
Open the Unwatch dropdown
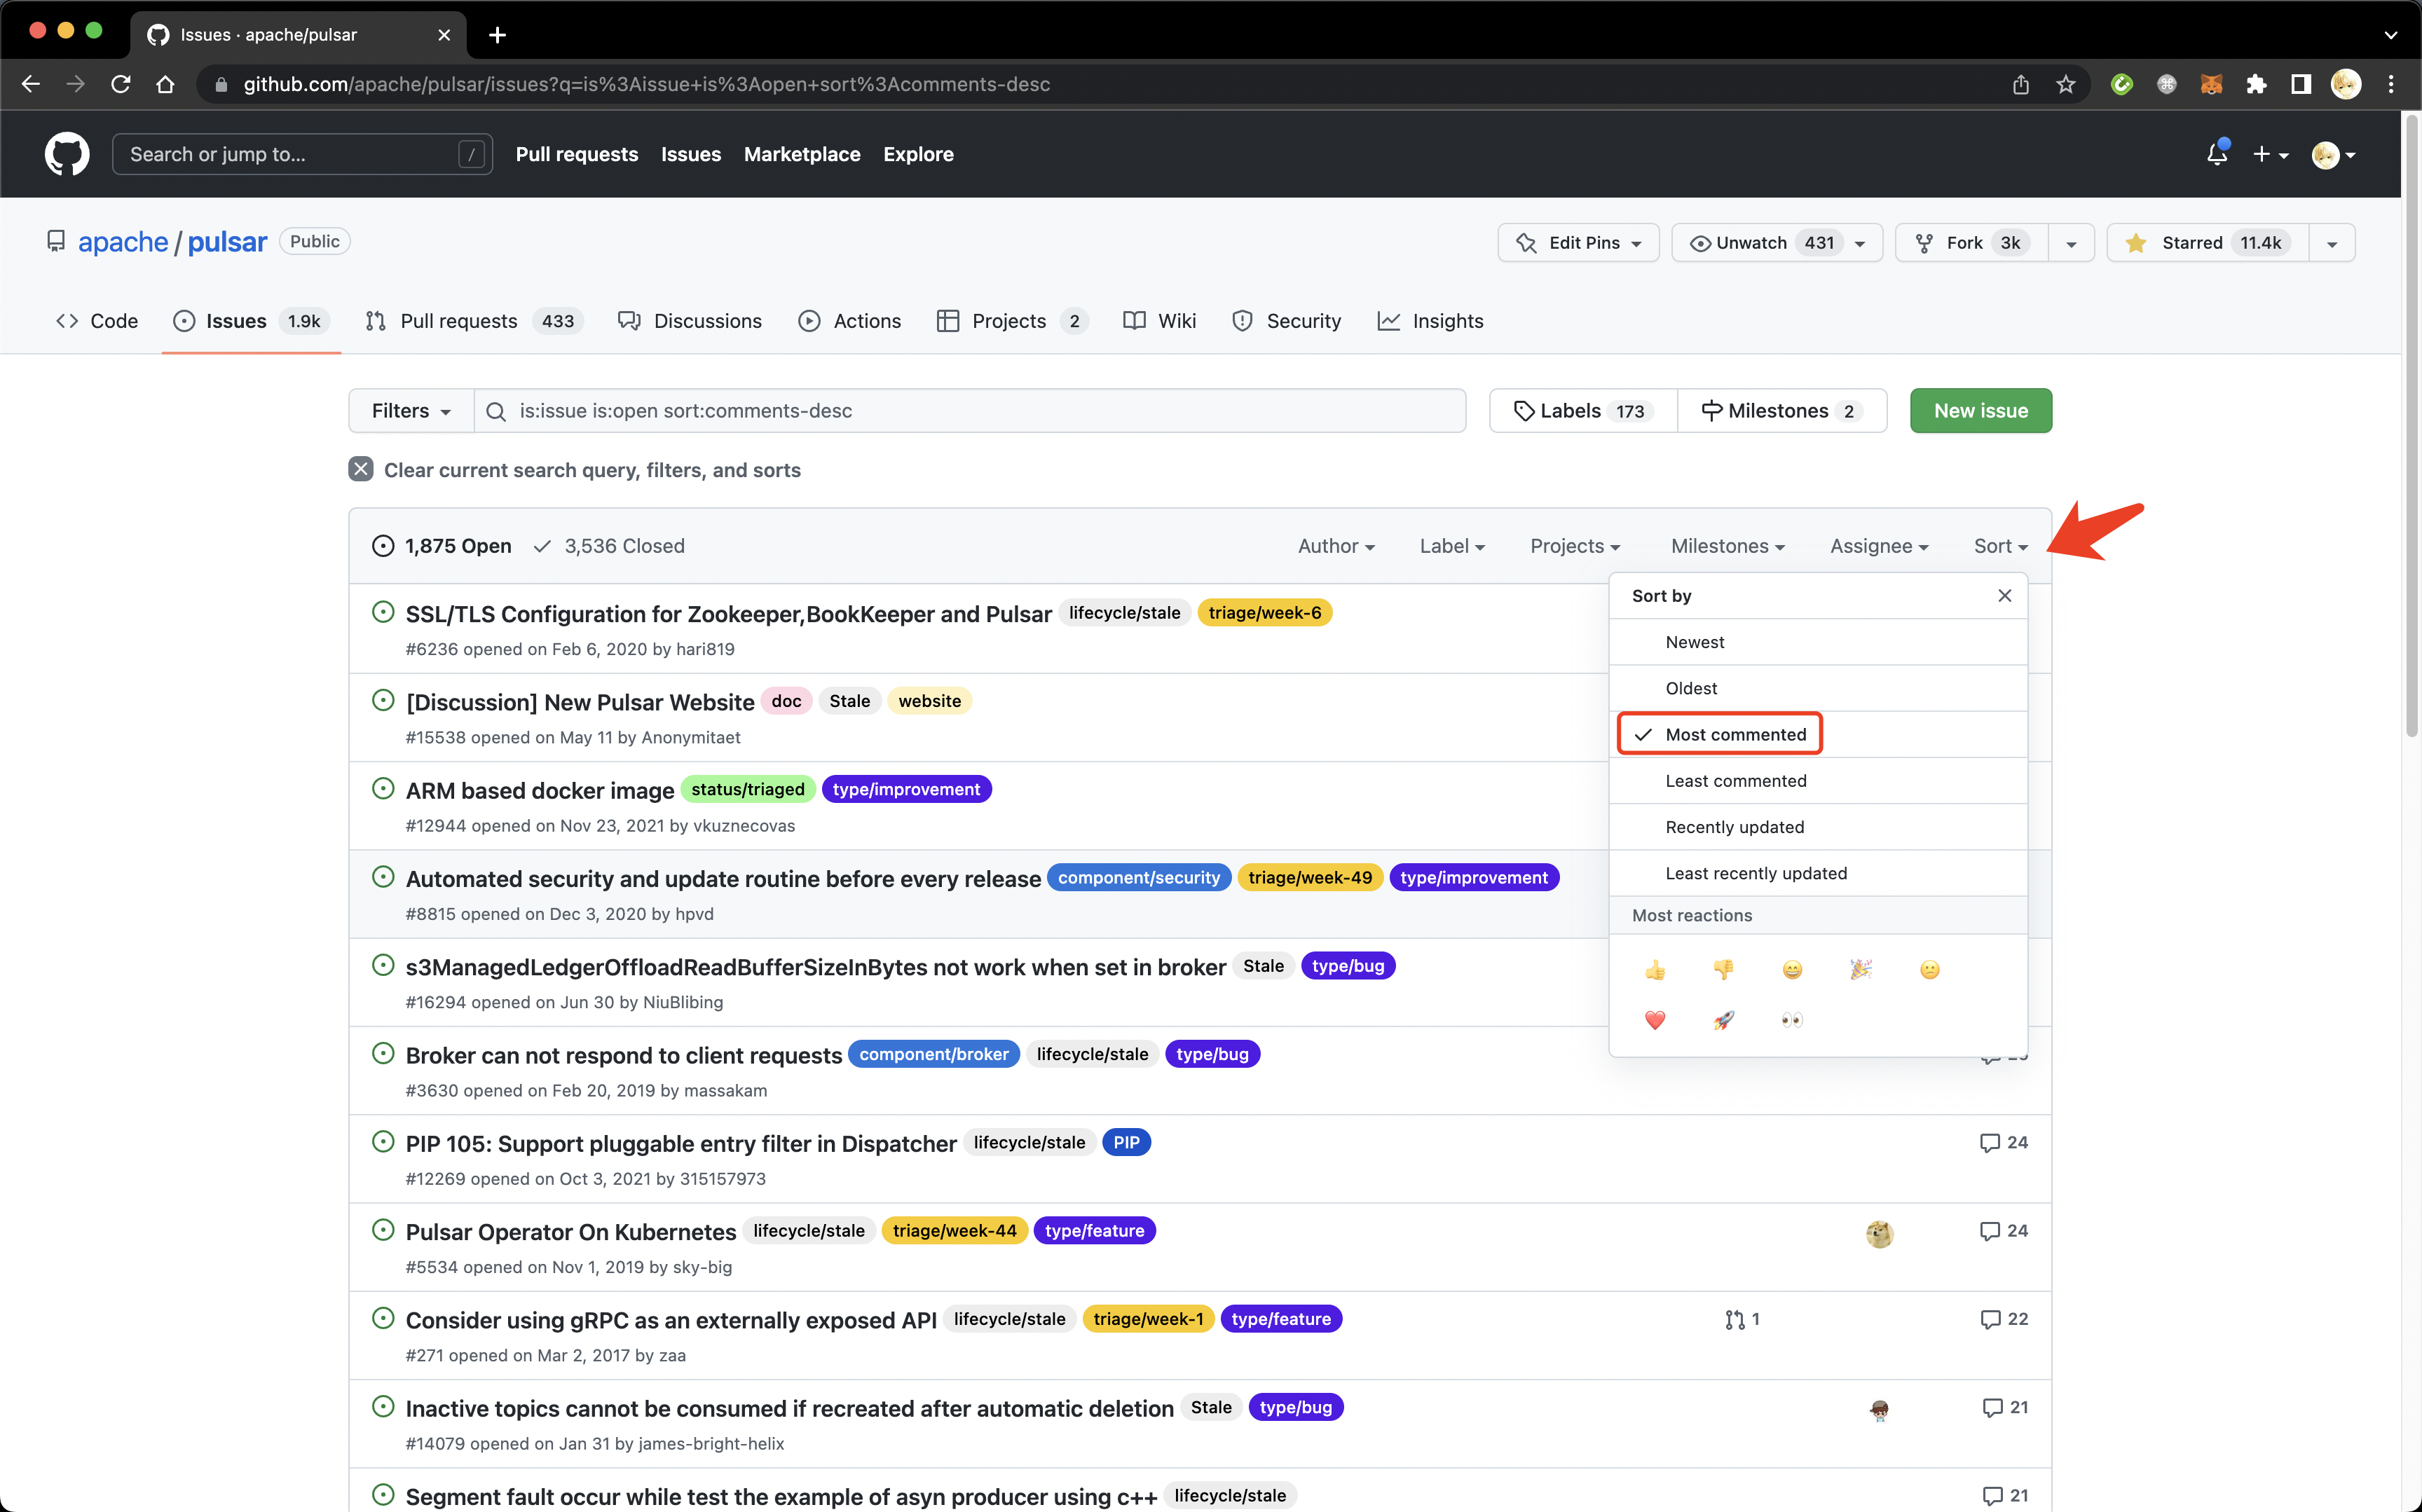(x=1777, y=243)
